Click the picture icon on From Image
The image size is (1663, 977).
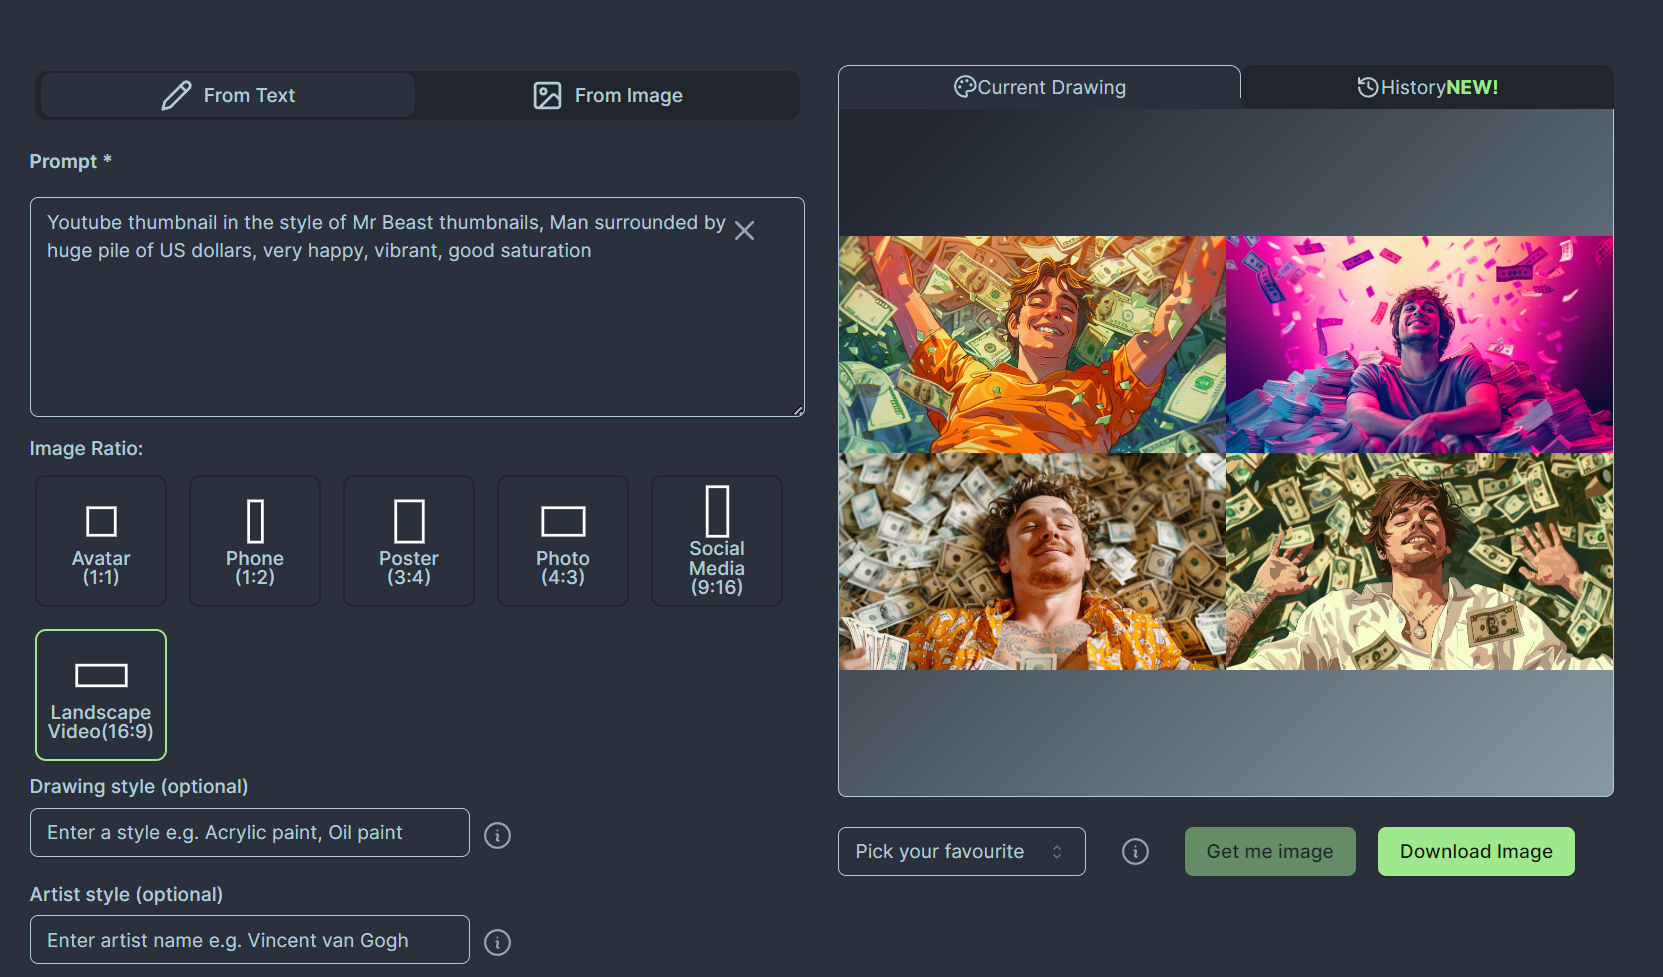(547, 96)
